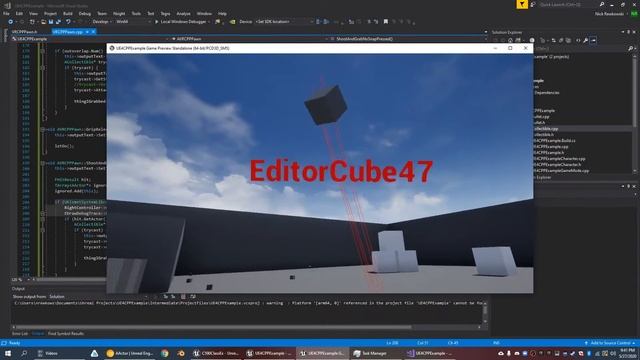Open the Help menu
This screenshot has height=360, width=640.
[222, 13]
